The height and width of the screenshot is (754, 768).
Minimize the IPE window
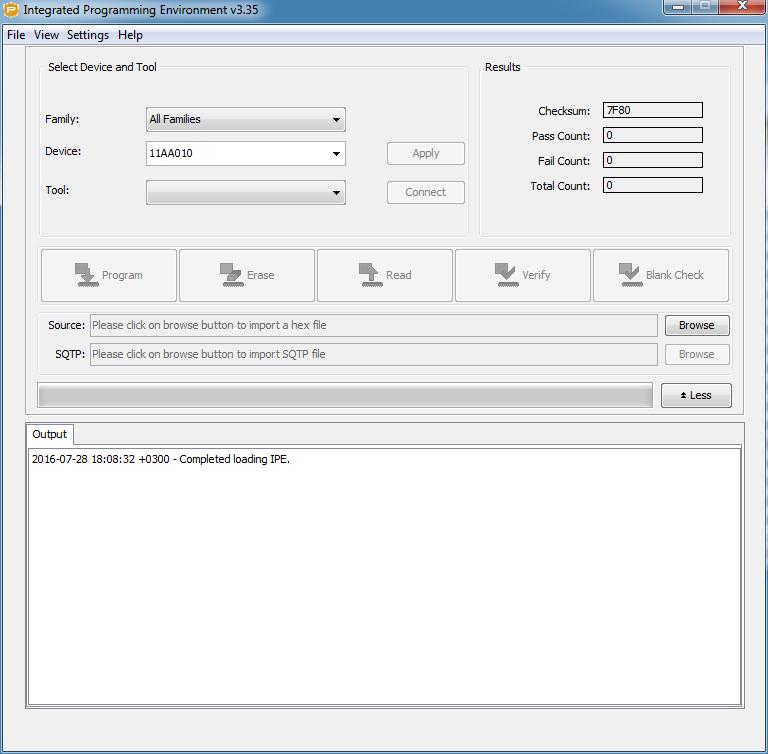678,7
